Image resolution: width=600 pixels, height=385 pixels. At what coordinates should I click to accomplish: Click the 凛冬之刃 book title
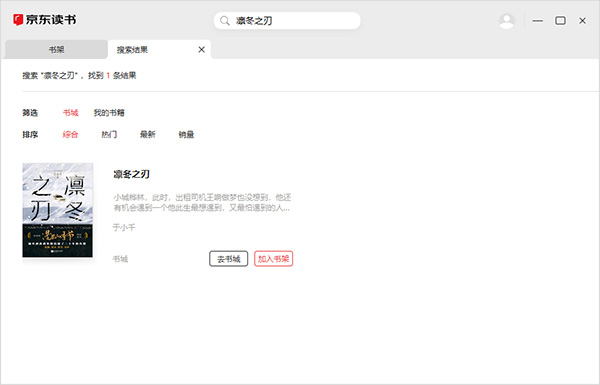pos(131,174)
